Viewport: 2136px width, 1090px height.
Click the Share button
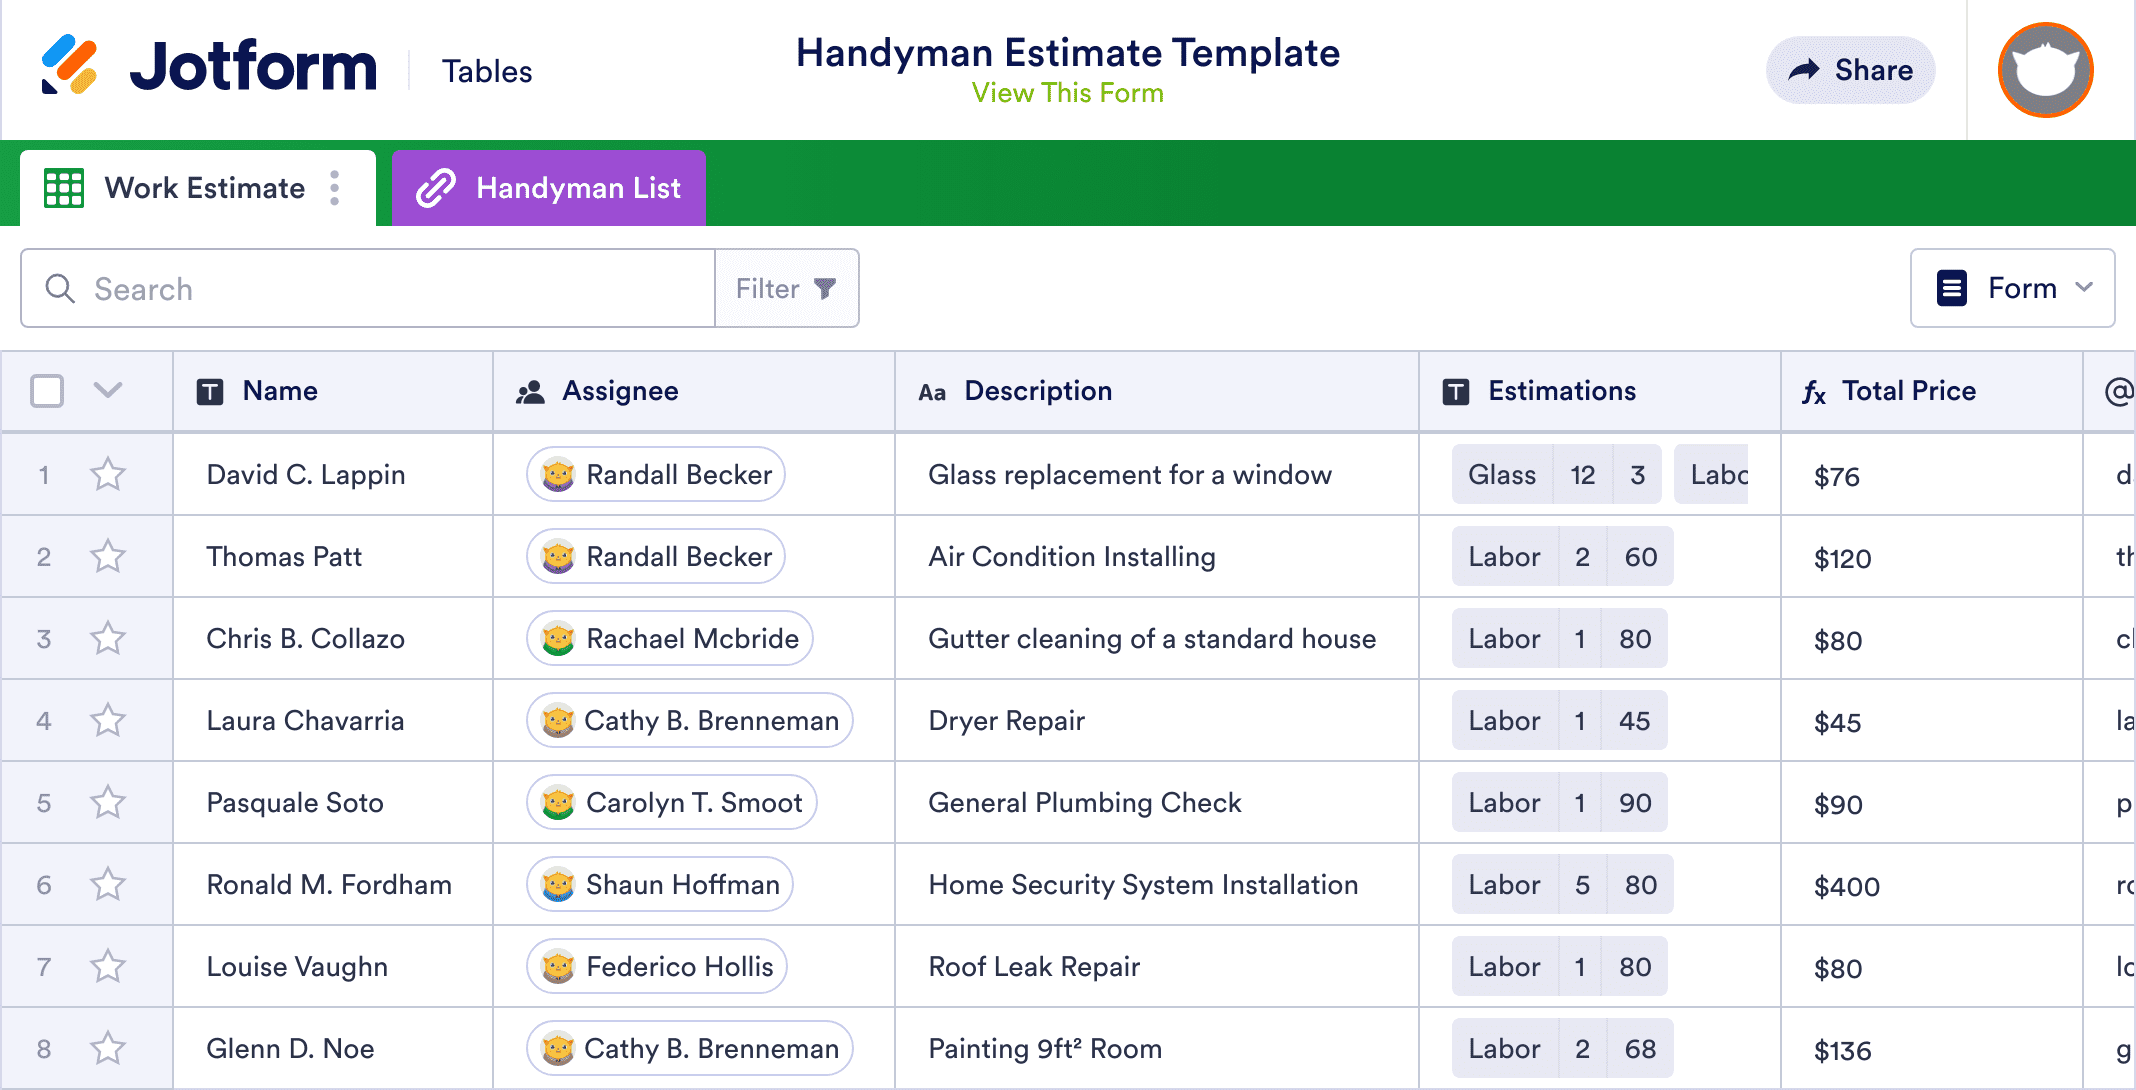point(1850,70)
